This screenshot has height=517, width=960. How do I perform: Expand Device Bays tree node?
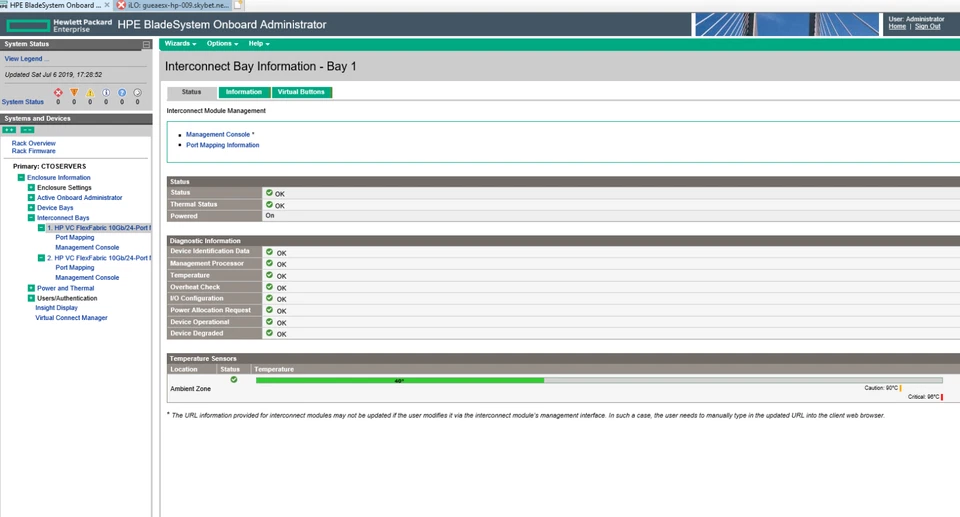[x=31, y=208]
